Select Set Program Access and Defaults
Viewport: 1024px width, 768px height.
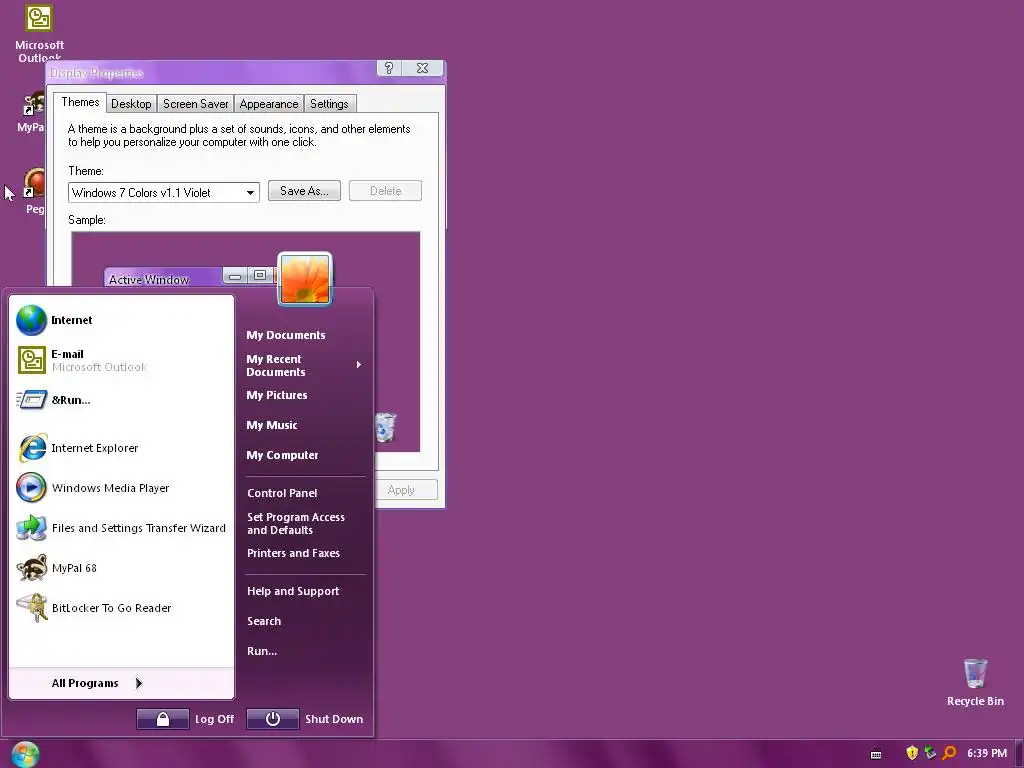point(296,524)
